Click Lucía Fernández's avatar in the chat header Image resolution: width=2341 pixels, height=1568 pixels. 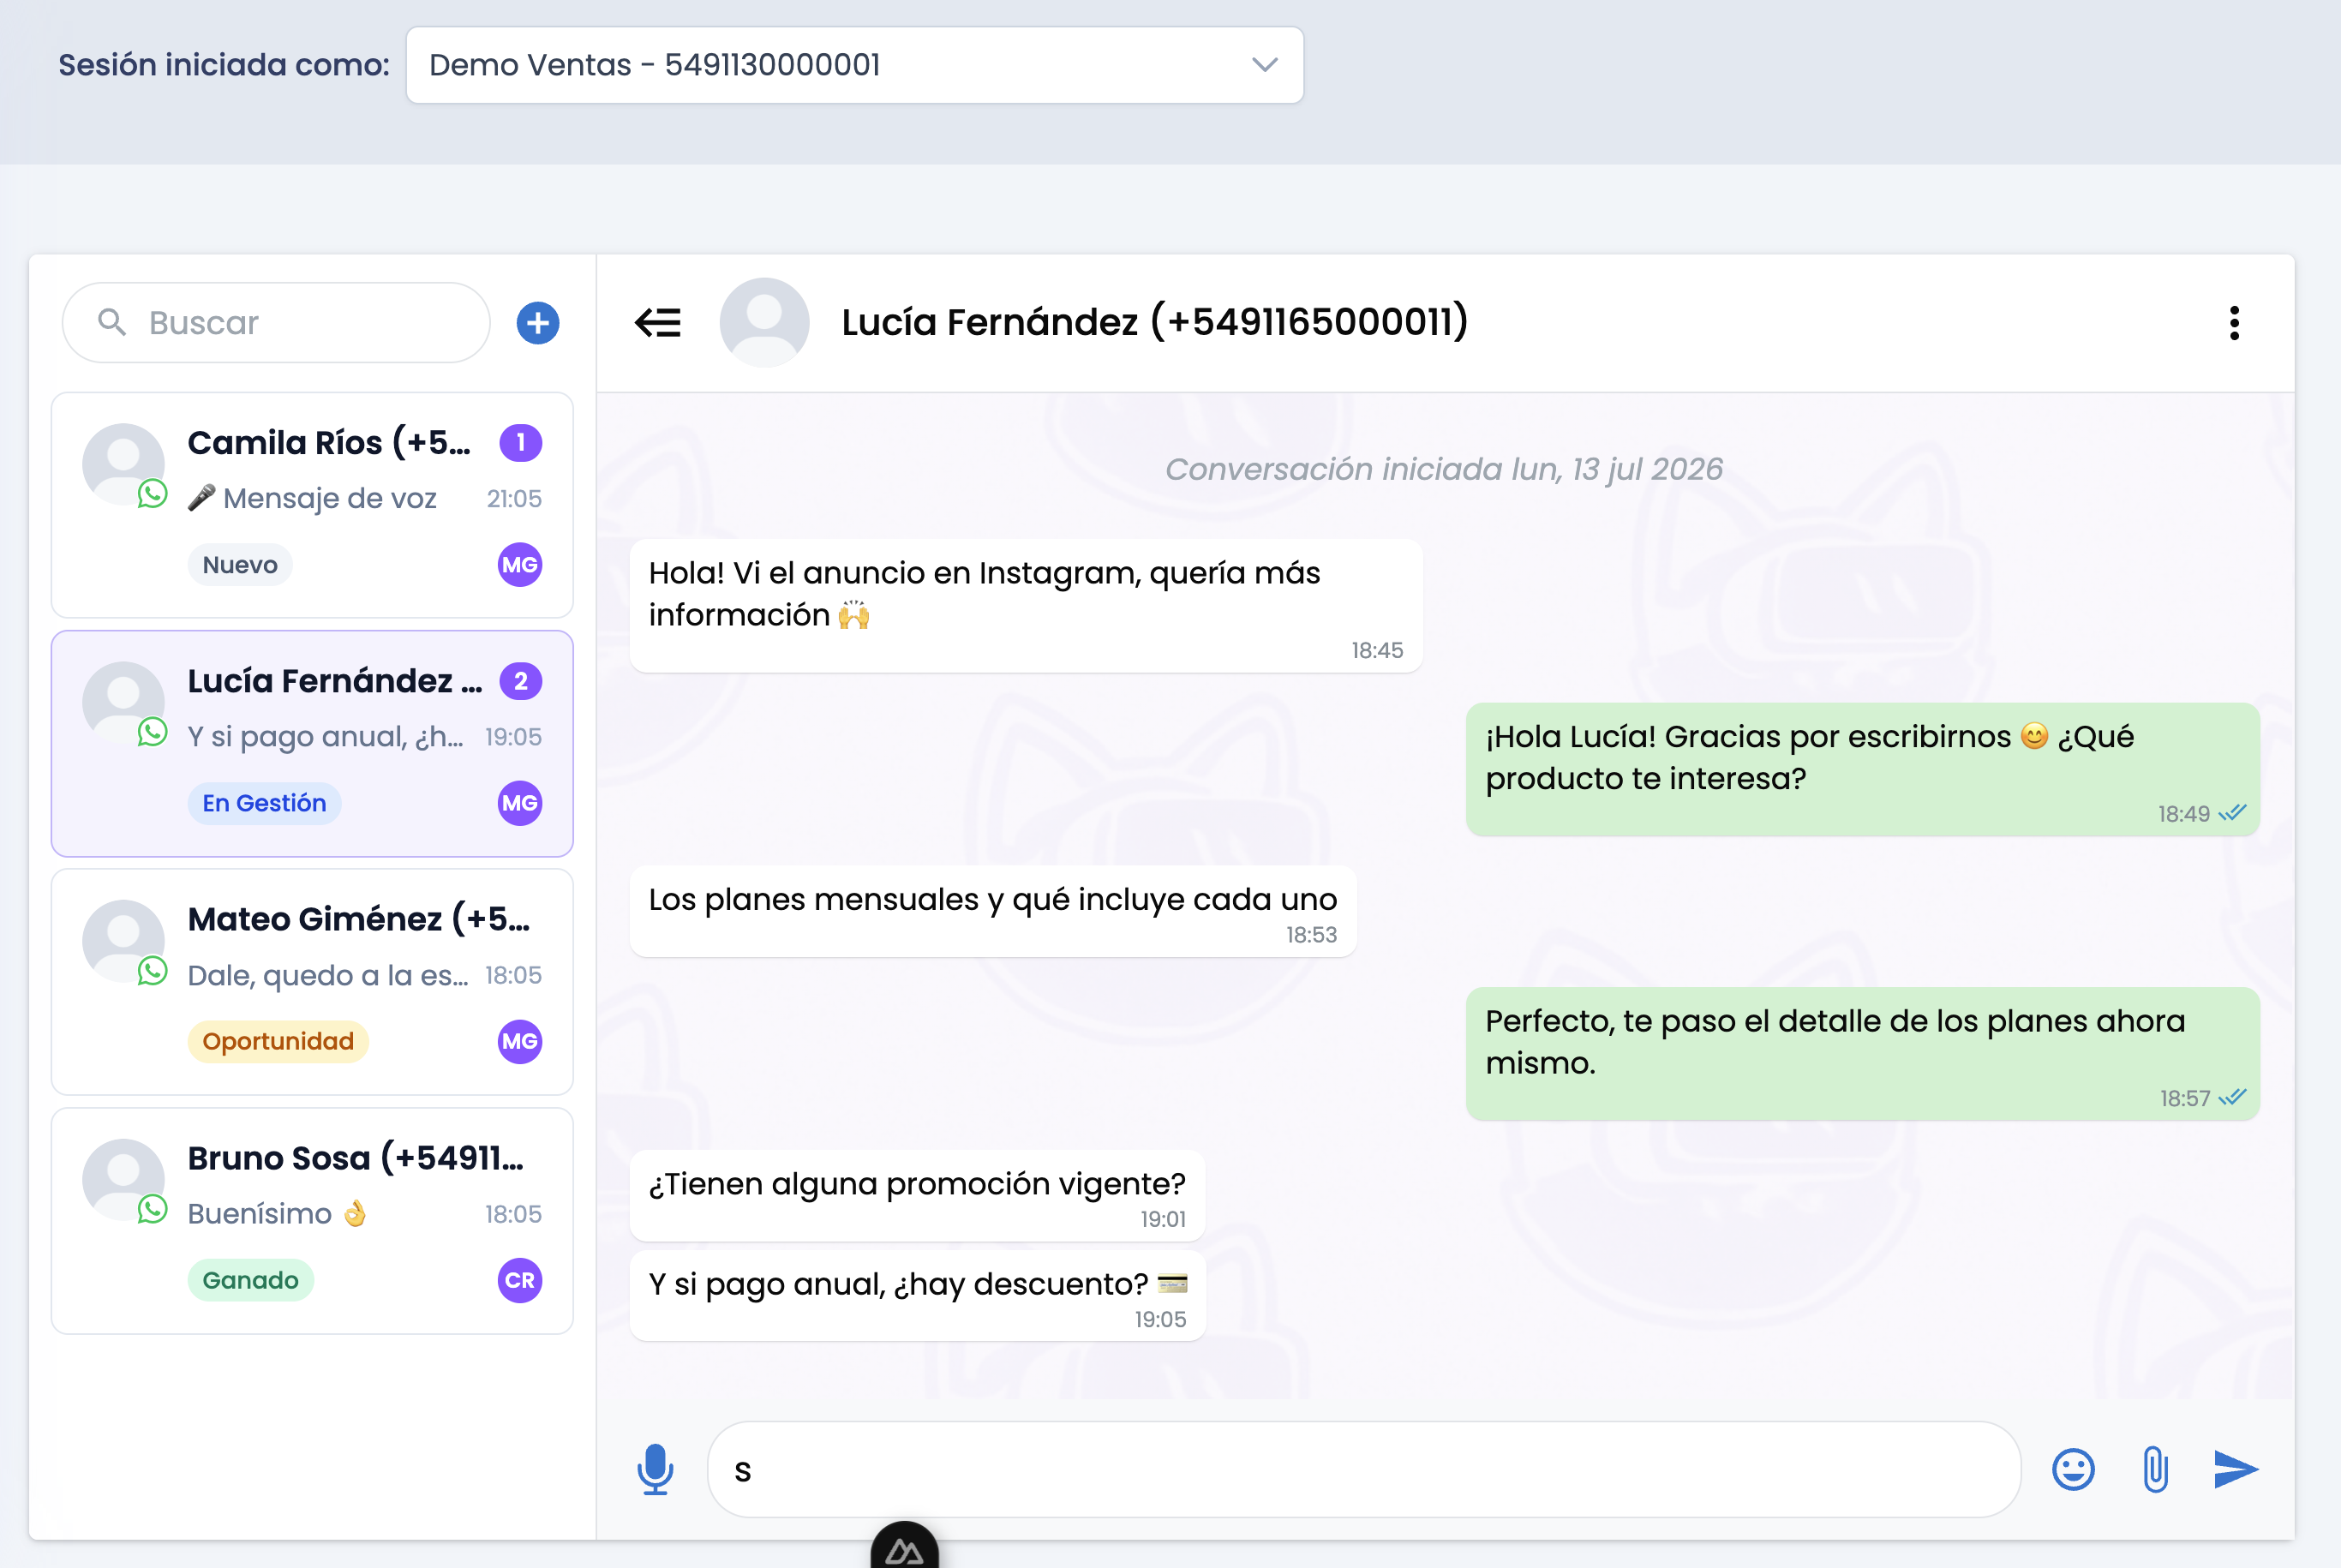point(764,323)
